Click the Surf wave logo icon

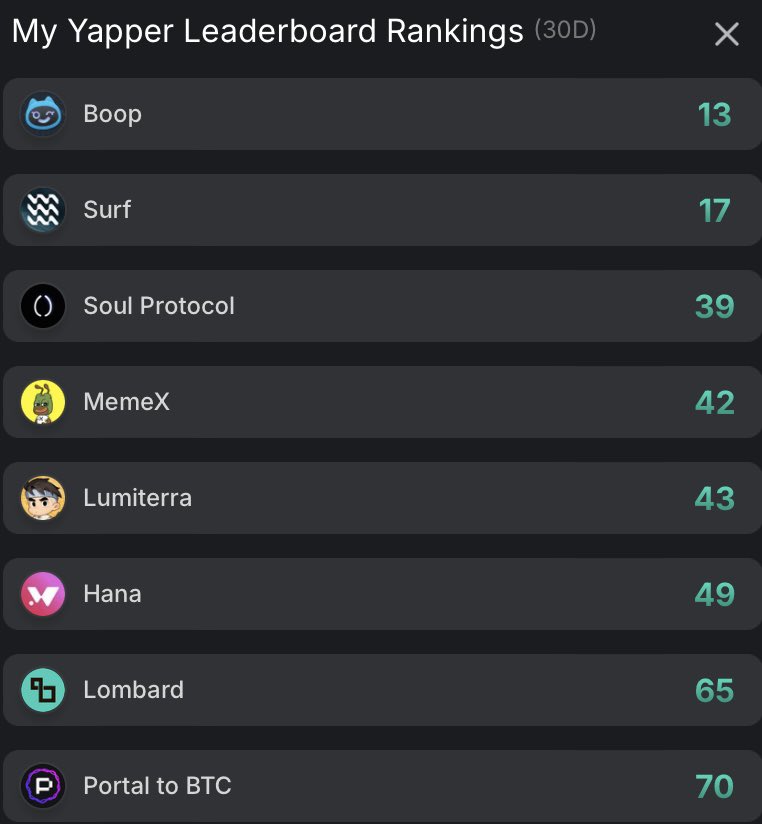click(x=43, y=210)
